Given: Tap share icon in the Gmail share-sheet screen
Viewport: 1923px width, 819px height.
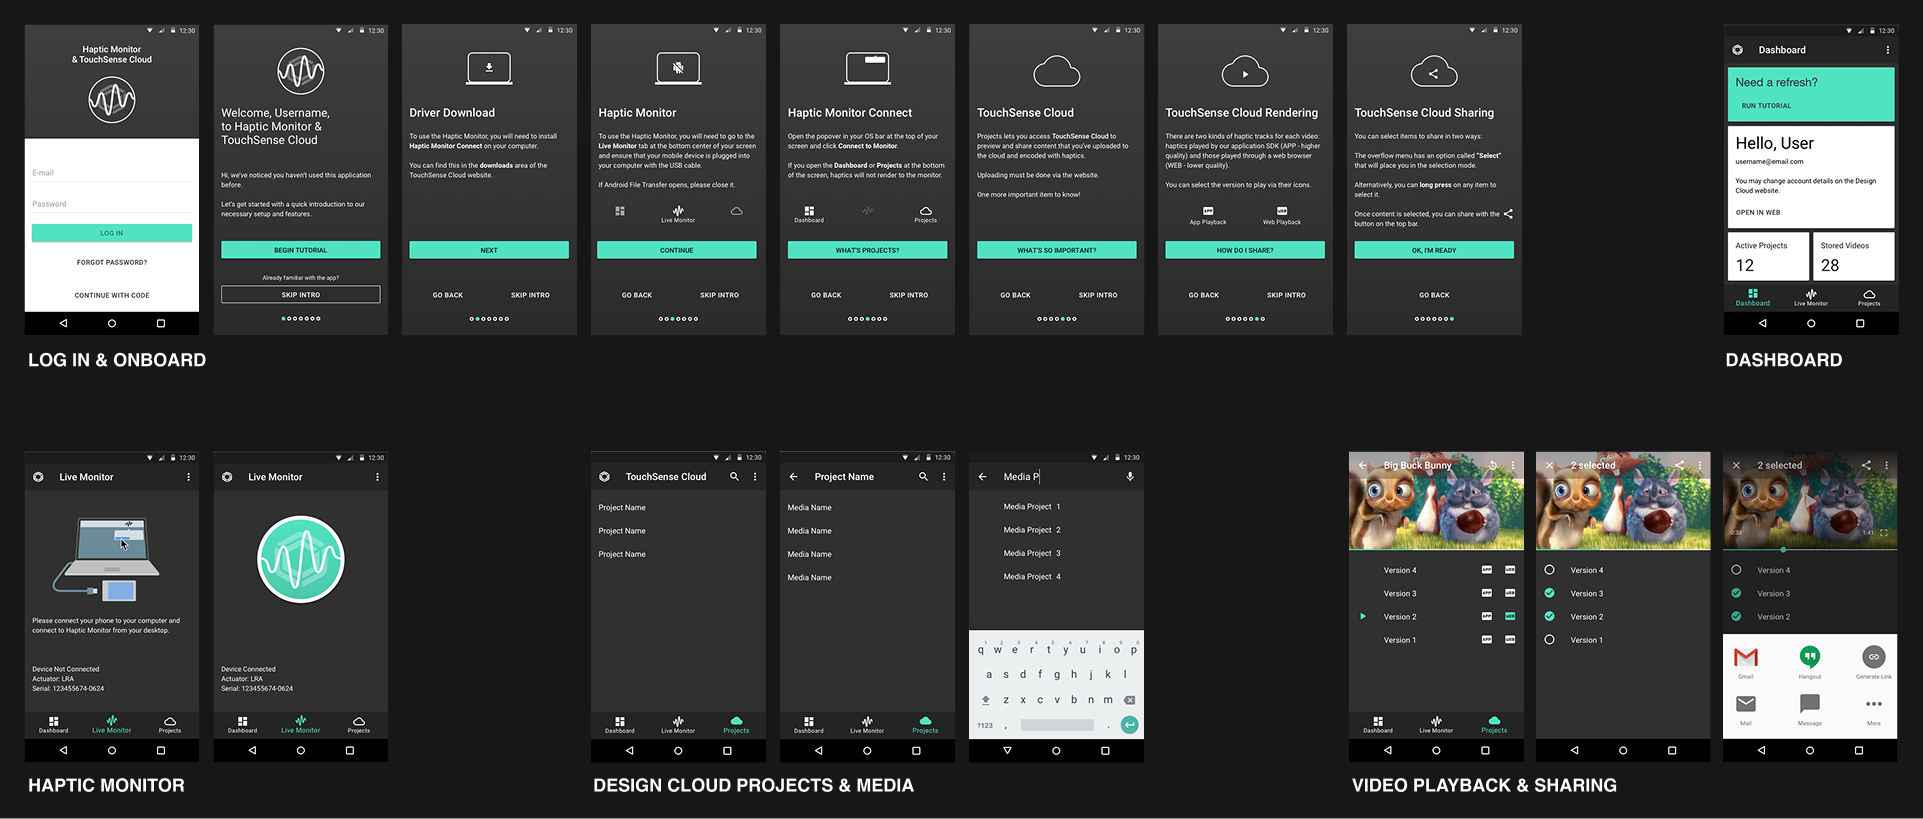Looking at the screenshot, I should point(1866,465).
